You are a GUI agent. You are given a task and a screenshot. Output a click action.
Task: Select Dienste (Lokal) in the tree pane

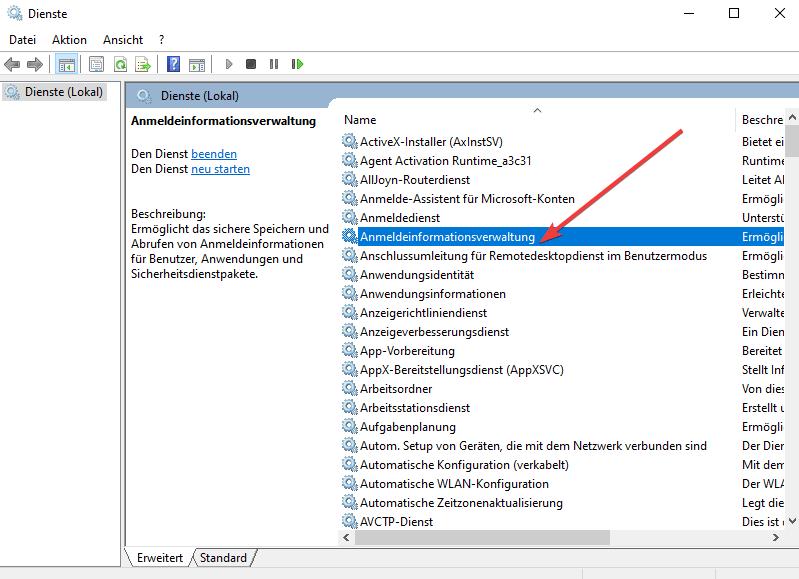55,92
